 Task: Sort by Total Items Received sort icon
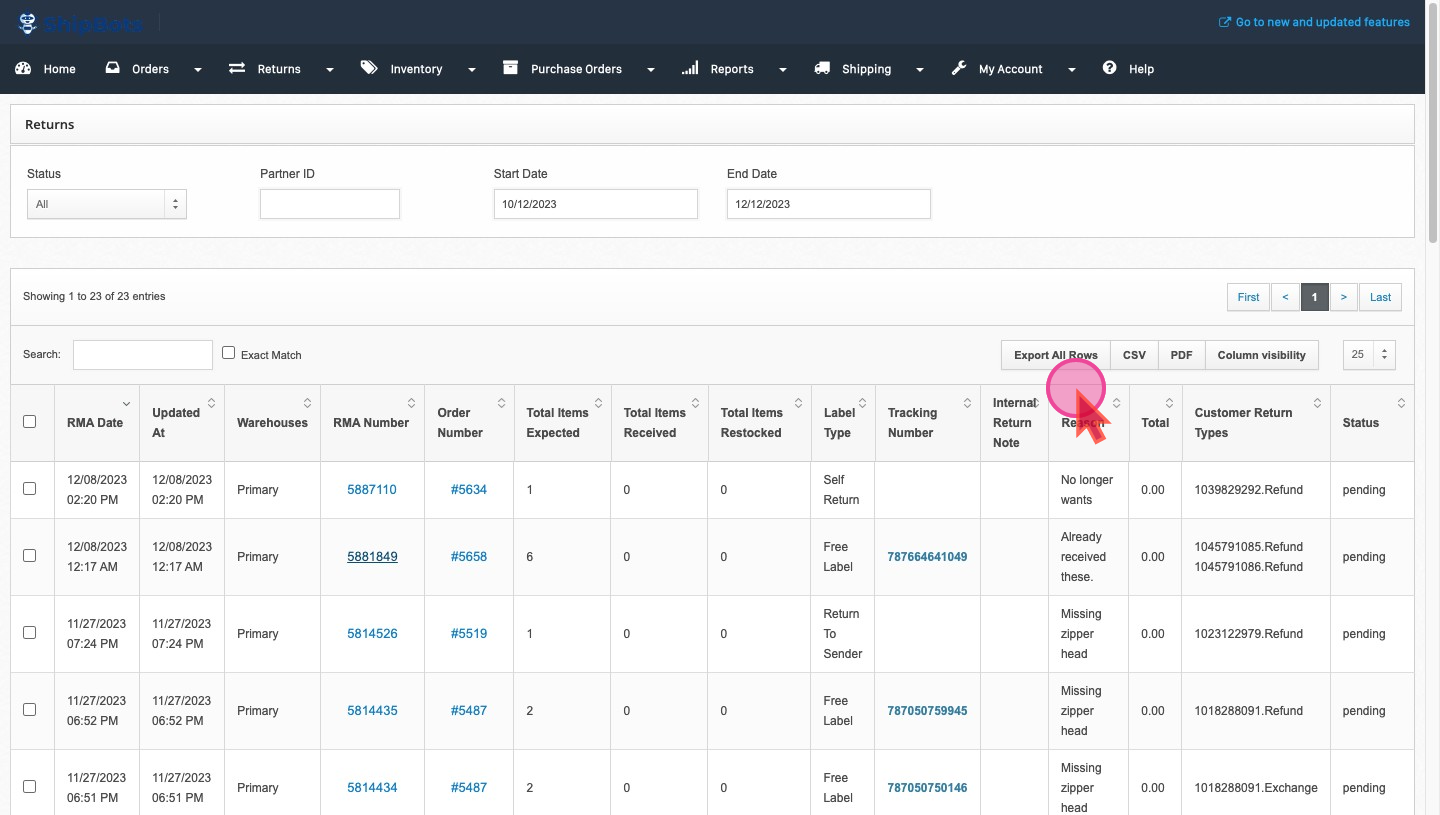click(x=695, y=403)
